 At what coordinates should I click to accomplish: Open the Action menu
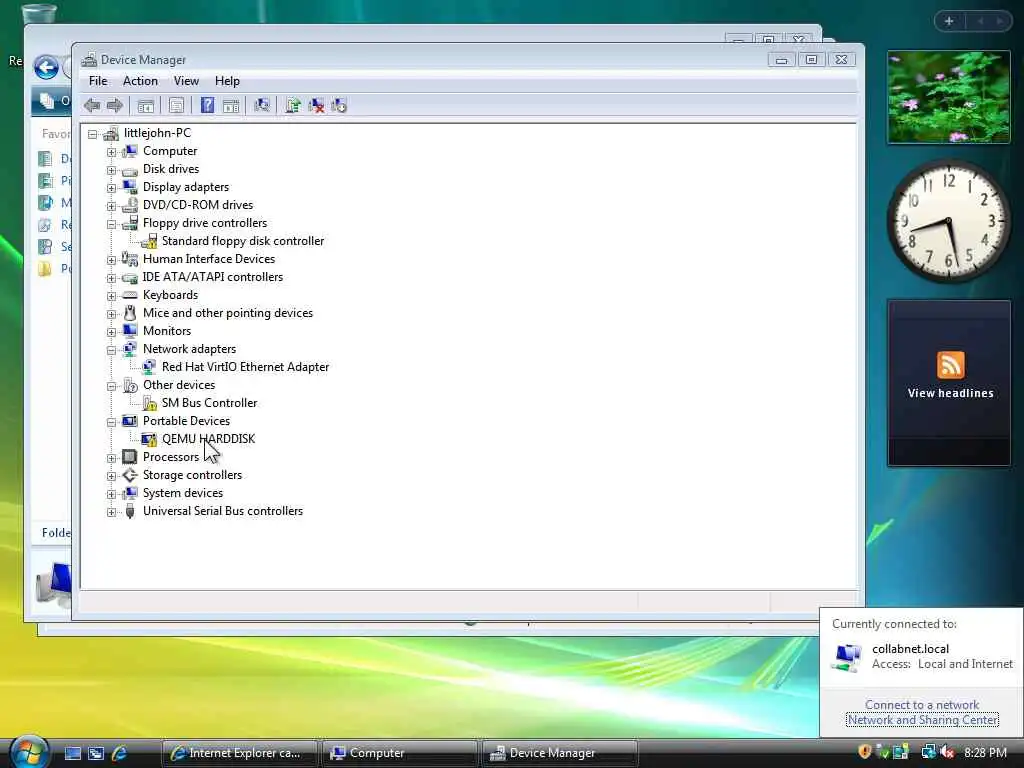click(140, 81)
